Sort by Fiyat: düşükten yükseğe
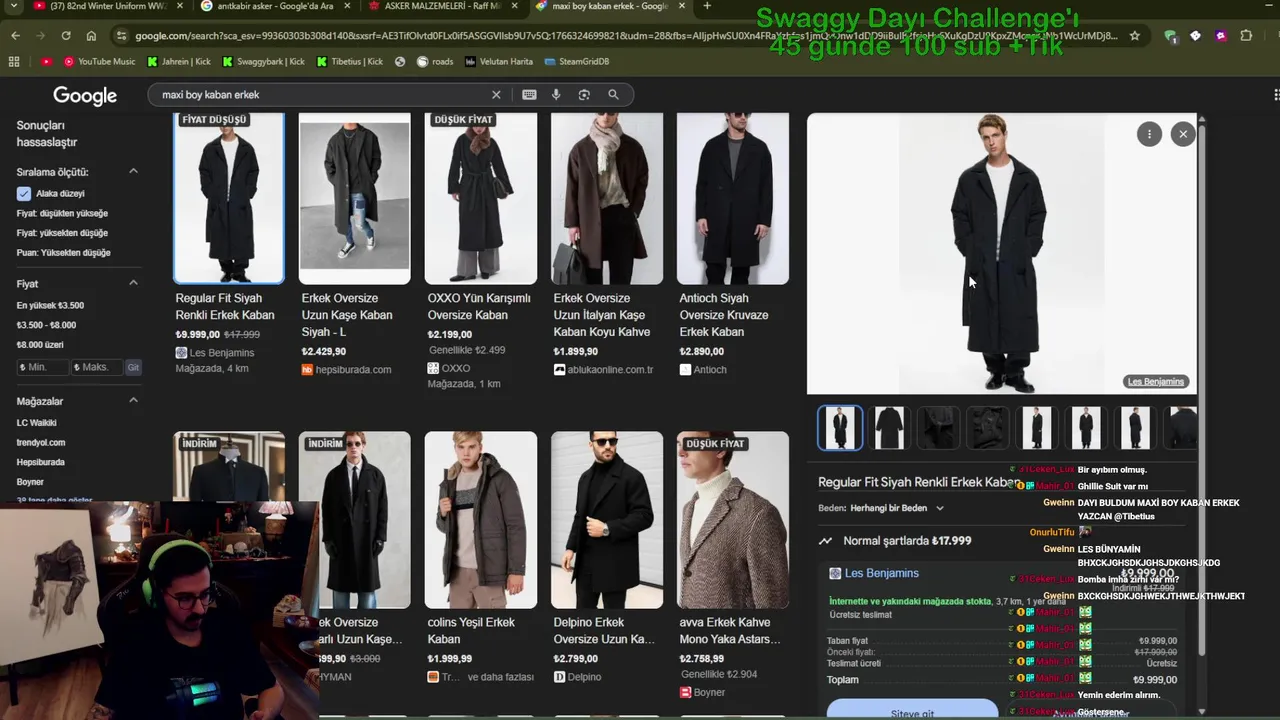Image resolution: width=1280 pixels, height=720 pixels. point(62,213)
